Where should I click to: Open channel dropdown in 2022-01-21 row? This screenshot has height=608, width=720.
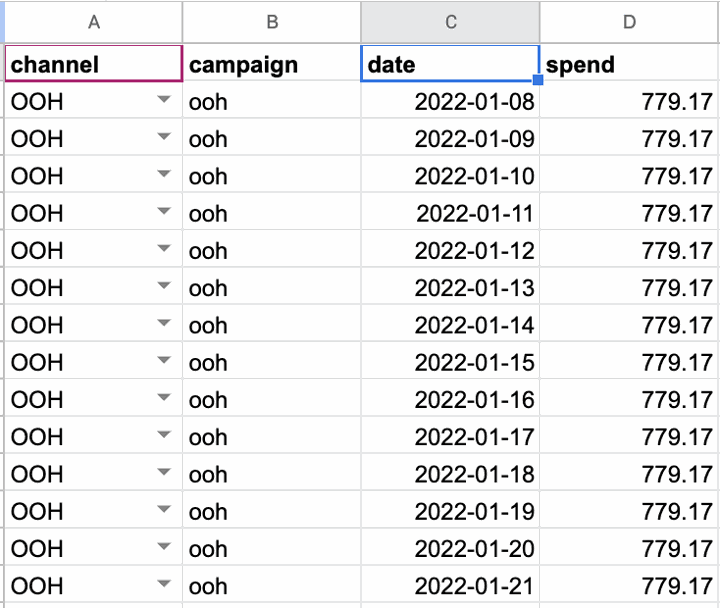[164, 583]
